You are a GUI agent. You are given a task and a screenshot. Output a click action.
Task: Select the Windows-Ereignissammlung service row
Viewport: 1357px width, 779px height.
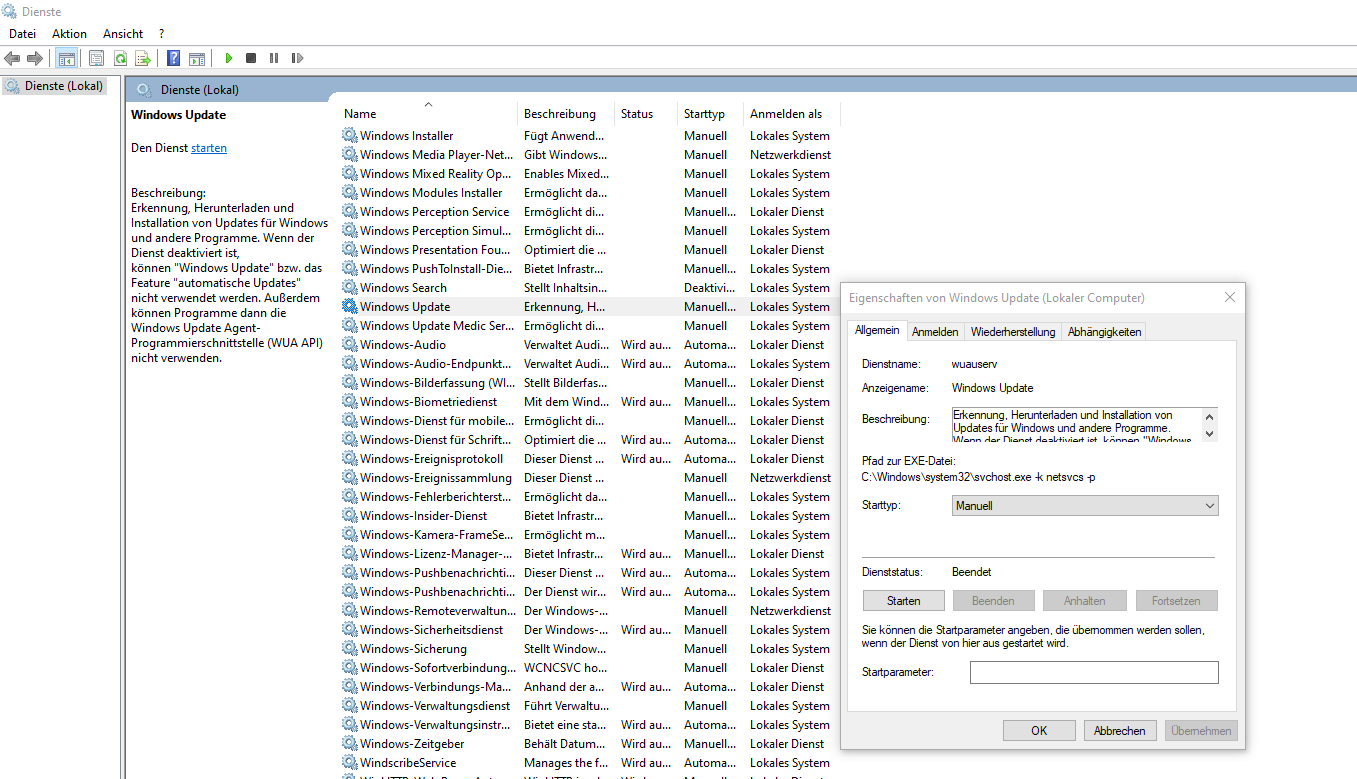click(588, 477)
